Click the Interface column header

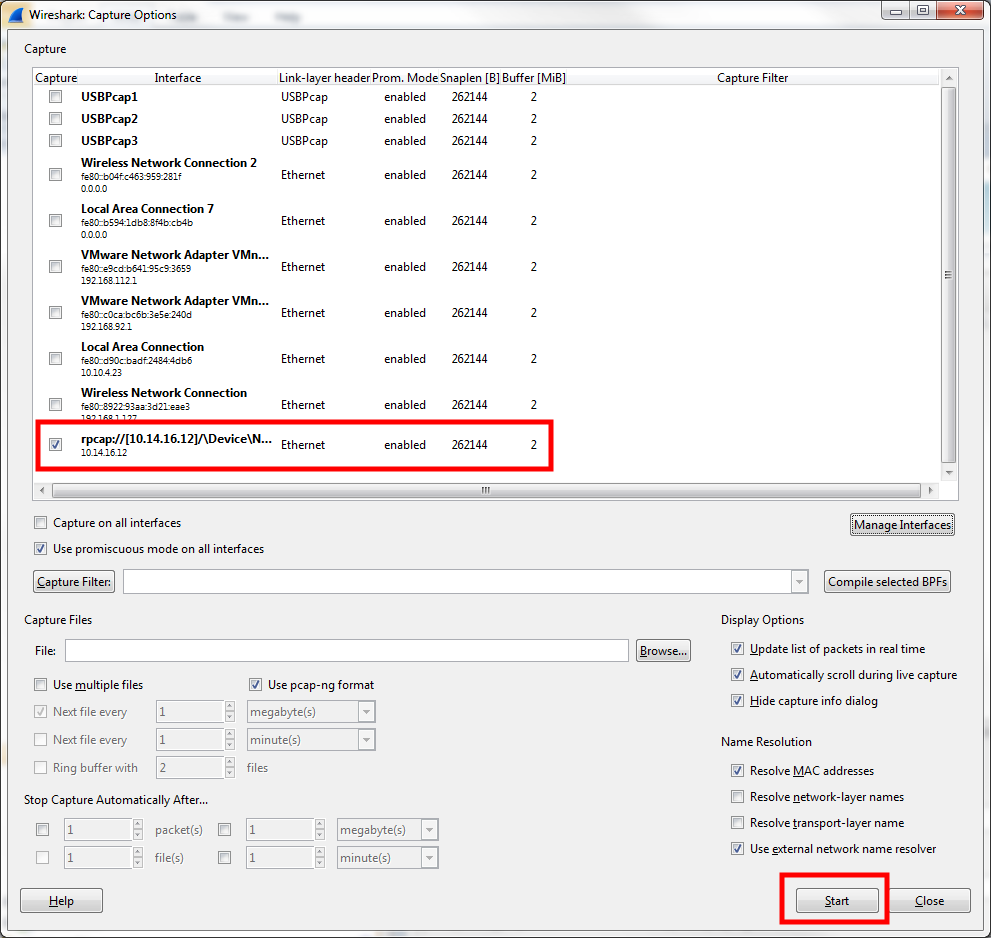[x=178, y=78]
